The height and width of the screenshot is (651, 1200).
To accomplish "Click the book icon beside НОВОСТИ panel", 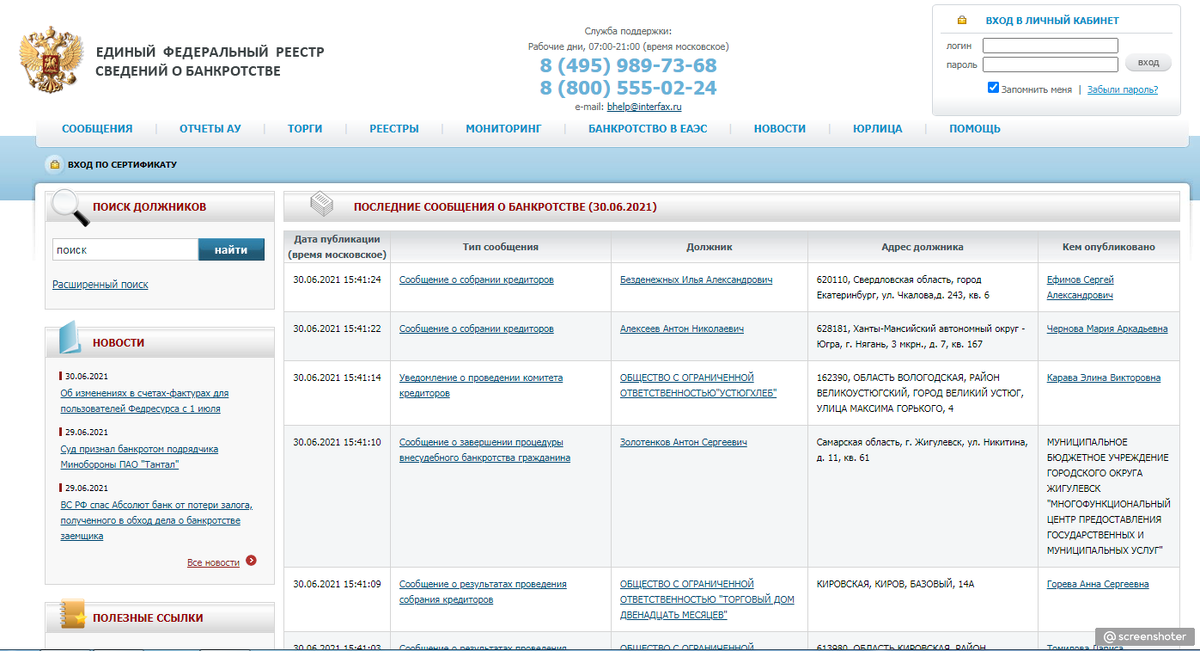I will pos(70,340).
